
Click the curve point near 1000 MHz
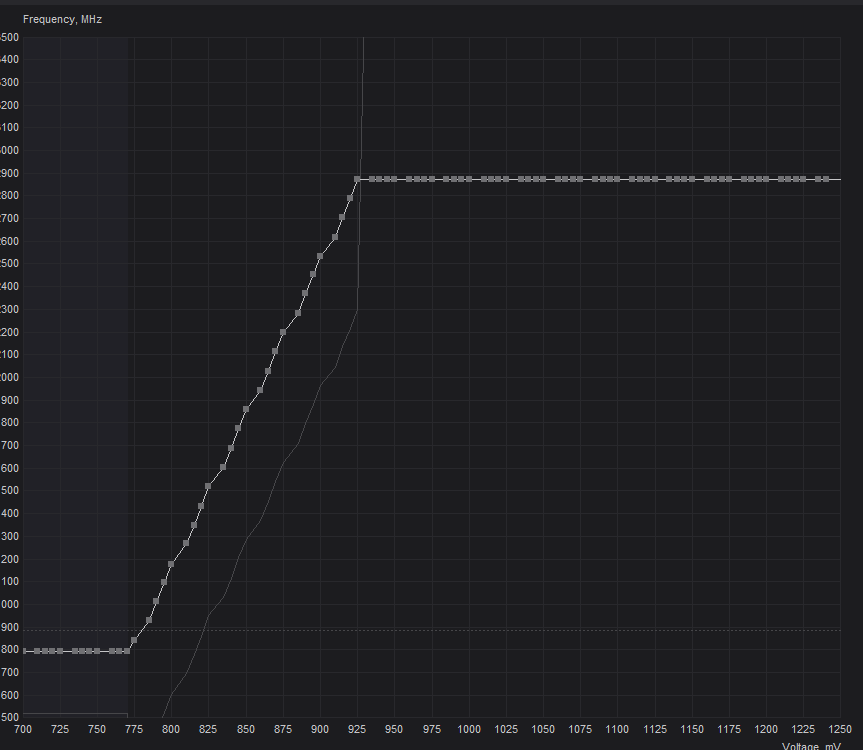click(156, 601)
